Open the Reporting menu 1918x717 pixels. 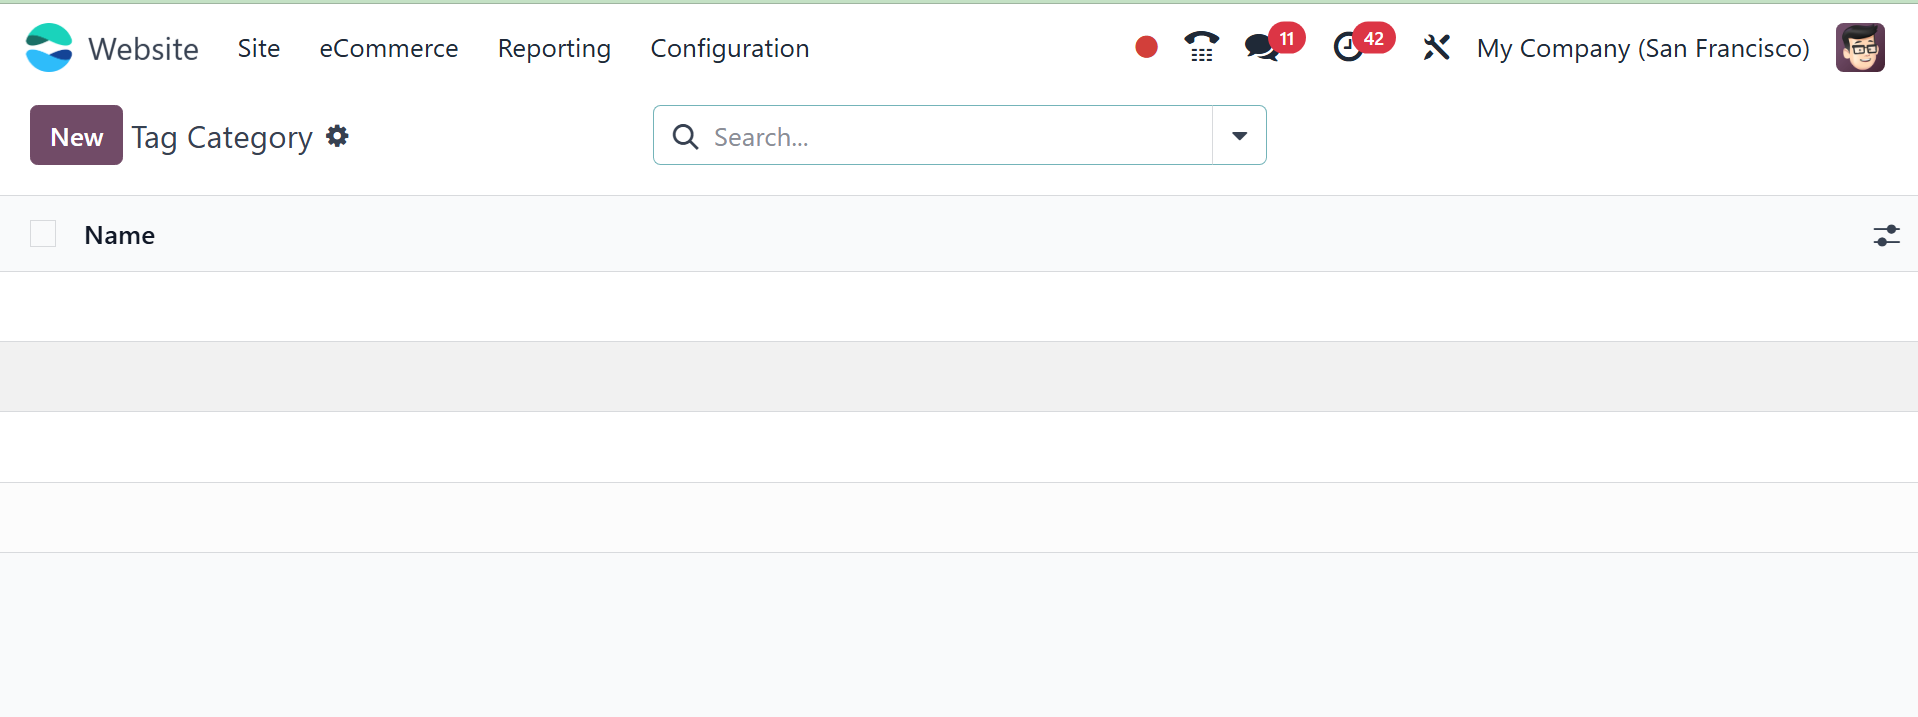click(554, 48)
